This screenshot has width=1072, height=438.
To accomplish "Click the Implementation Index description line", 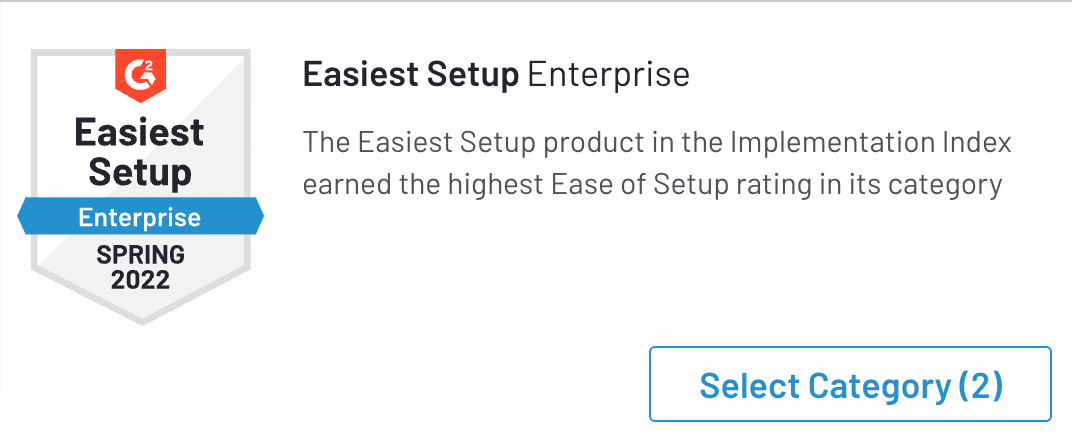I will tap(657, 142).
